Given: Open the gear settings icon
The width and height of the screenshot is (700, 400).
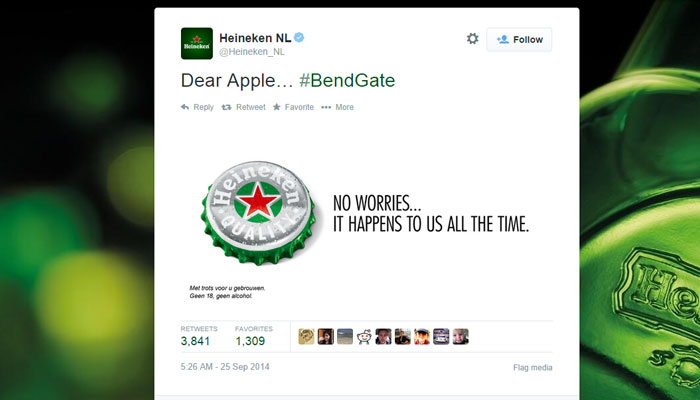Looking at the screenshot, I should (472, 39).
